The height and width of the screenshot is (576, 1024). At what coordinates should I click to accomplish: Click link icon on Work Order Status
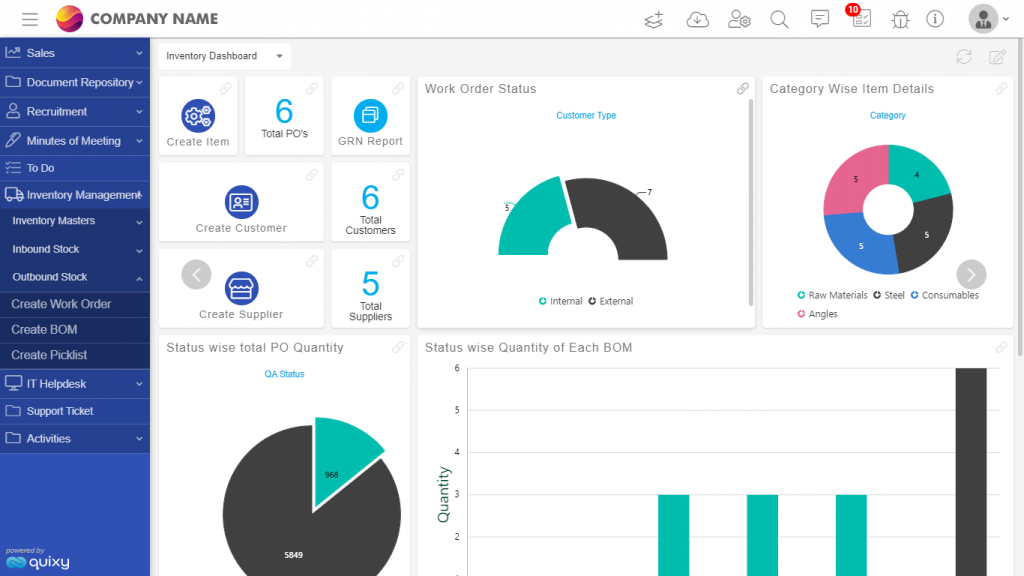(x=743, y=89)
